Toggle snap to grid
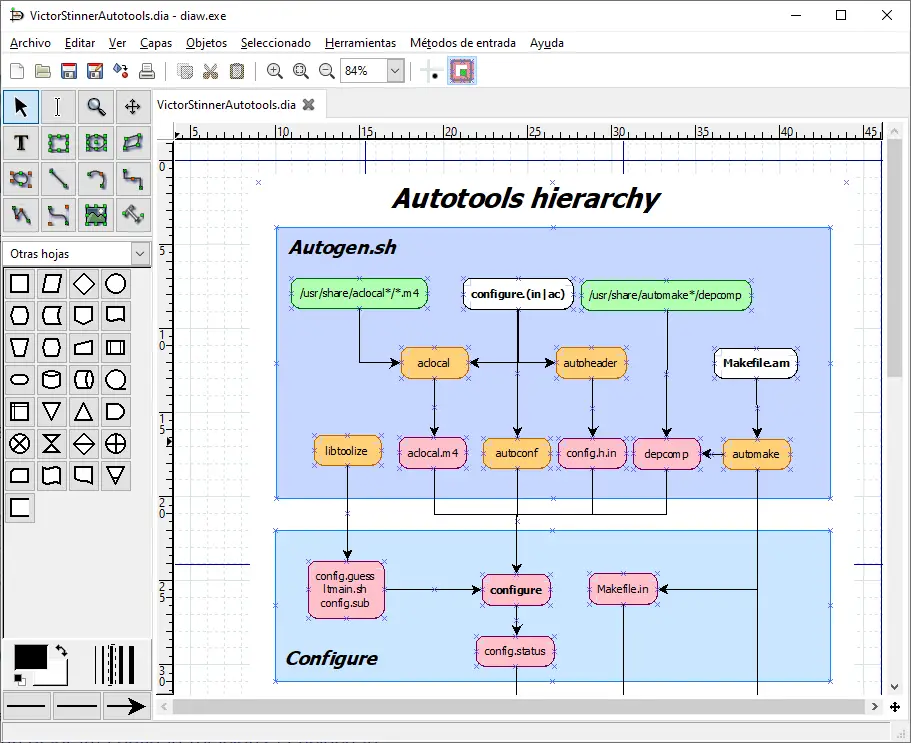The image size is (911, 743). coord(432,71)
